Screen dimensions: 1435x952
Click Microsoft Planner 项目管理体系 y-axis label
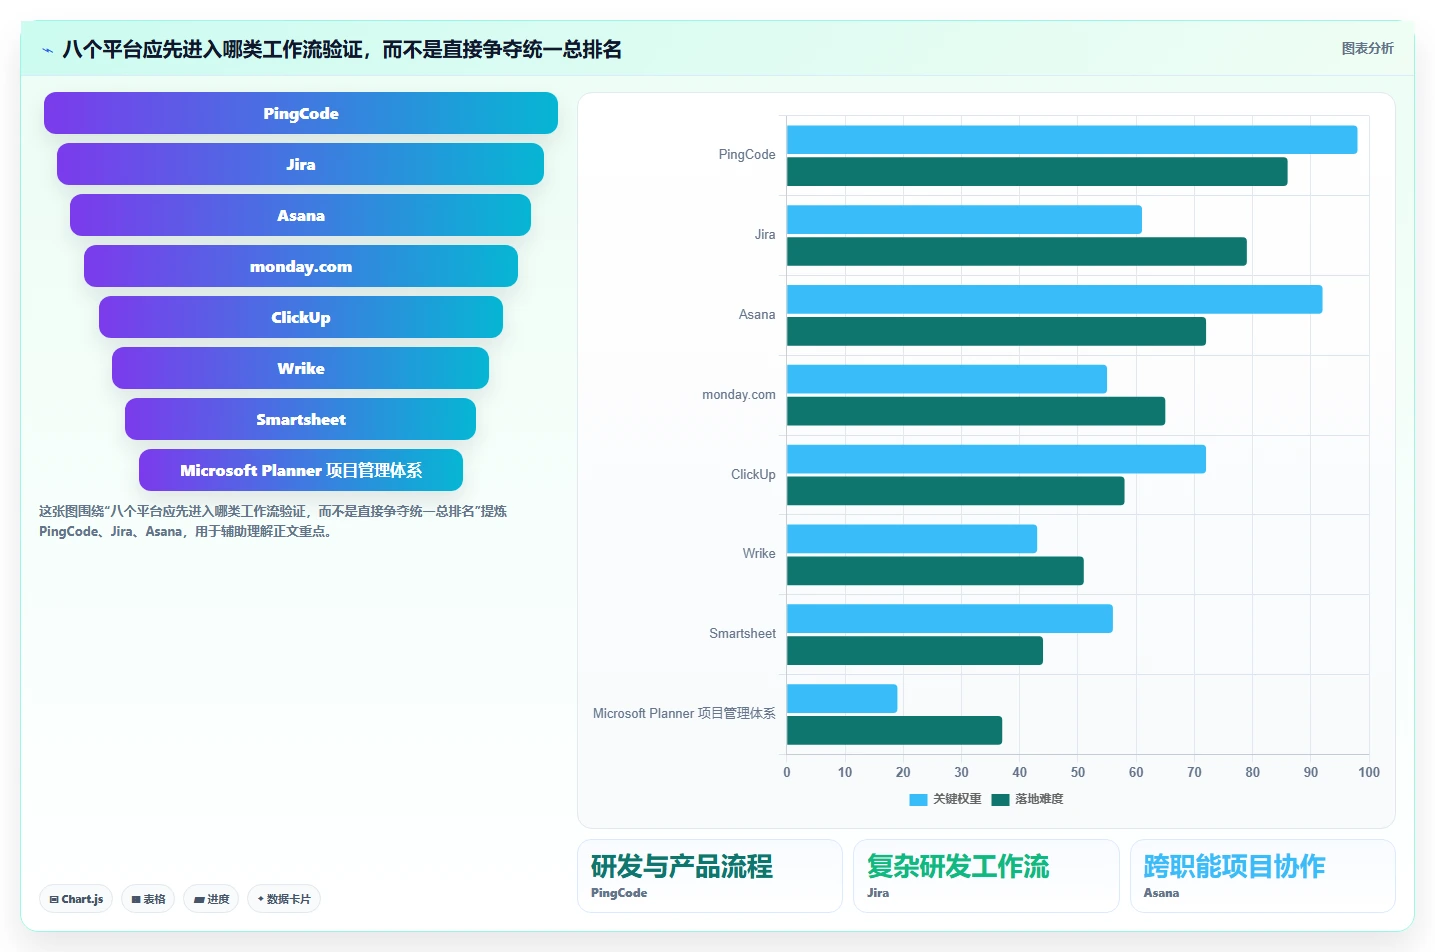(684, 714)
